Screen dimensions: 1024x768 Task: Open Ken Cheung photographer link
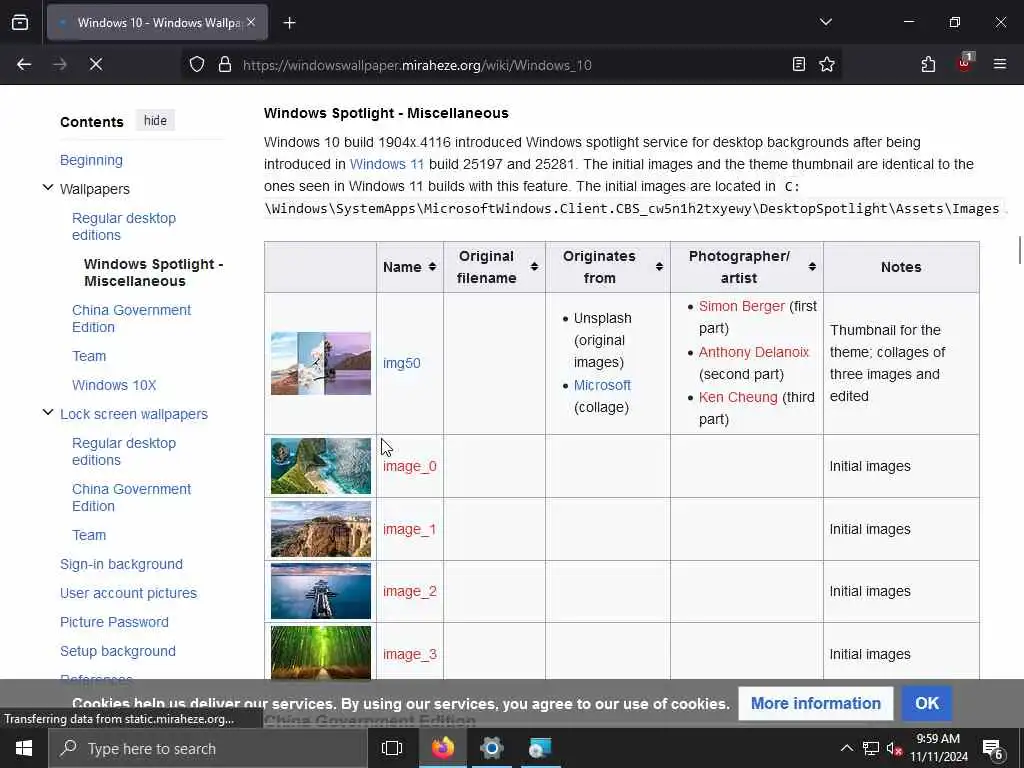click(x=738, y=397)
